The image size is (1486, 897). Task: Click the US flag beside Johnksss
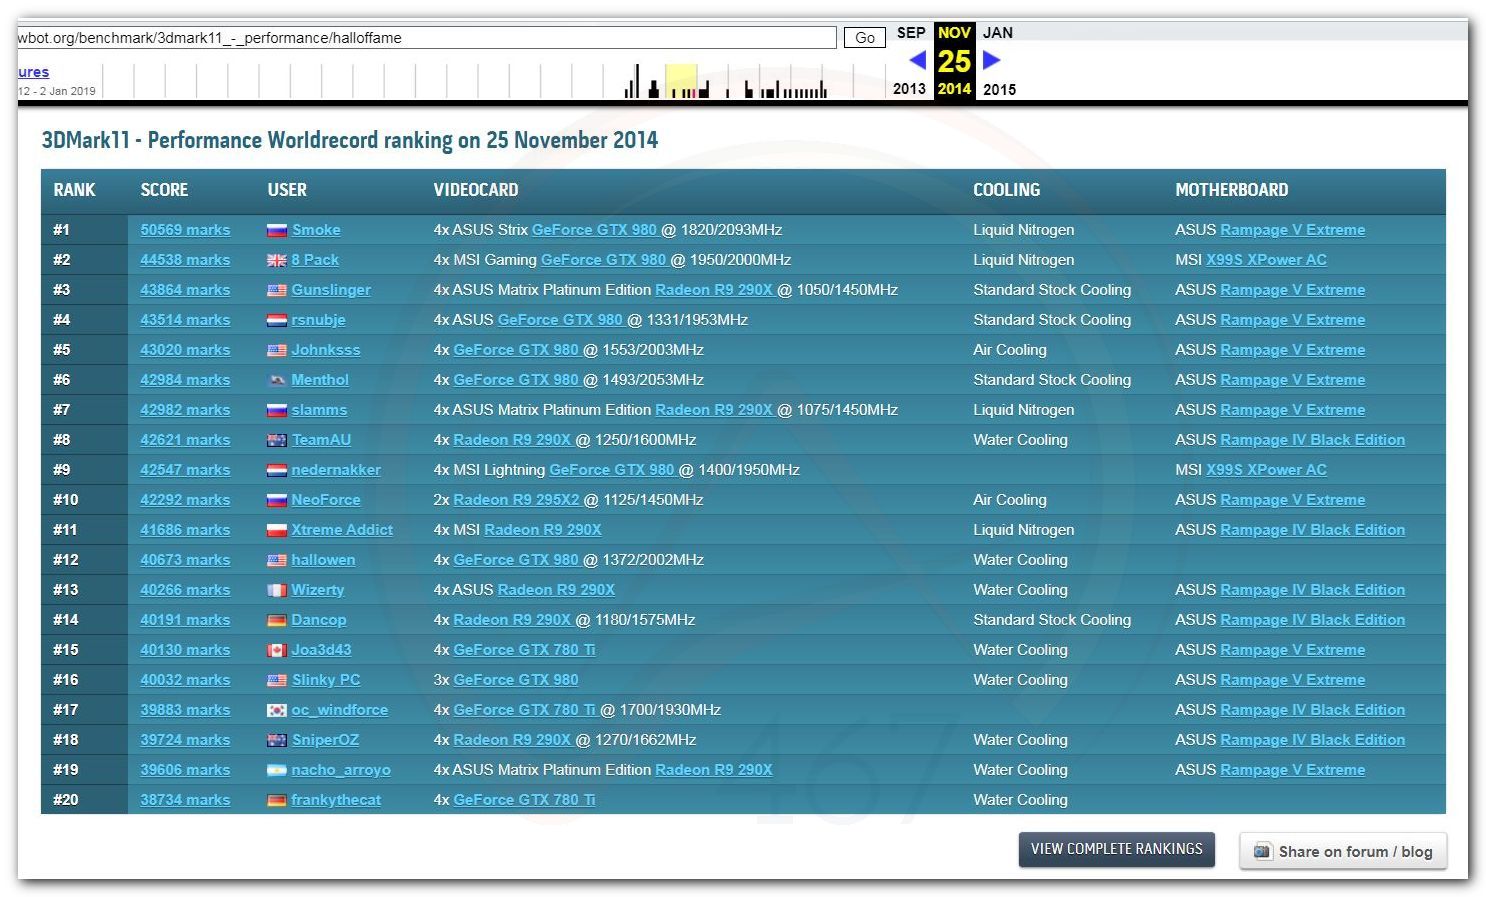point(277,350)
